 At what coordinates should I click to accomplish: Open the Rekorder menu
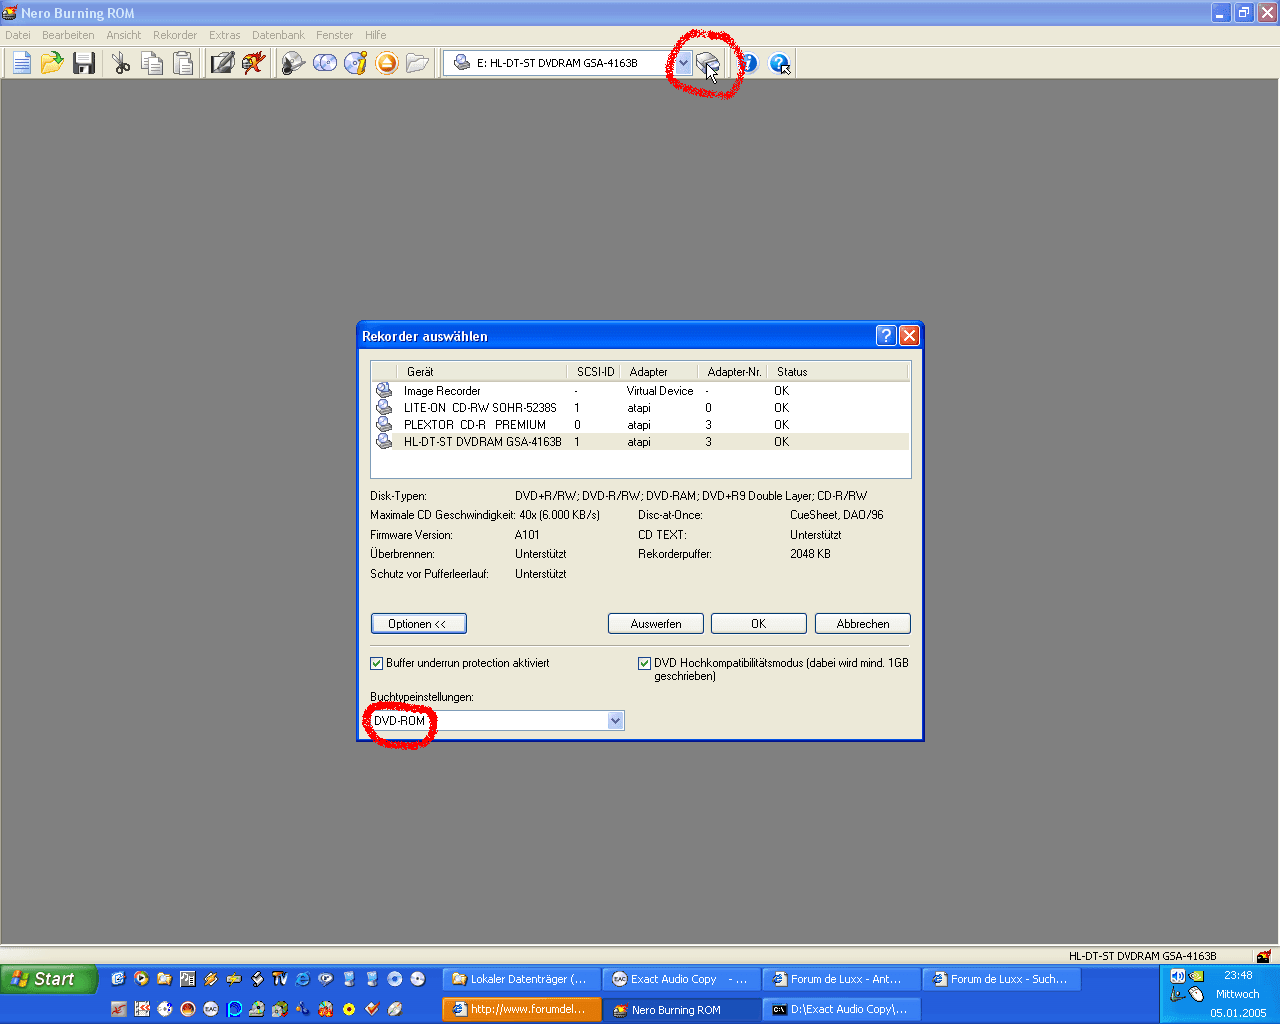click(175, 35)
